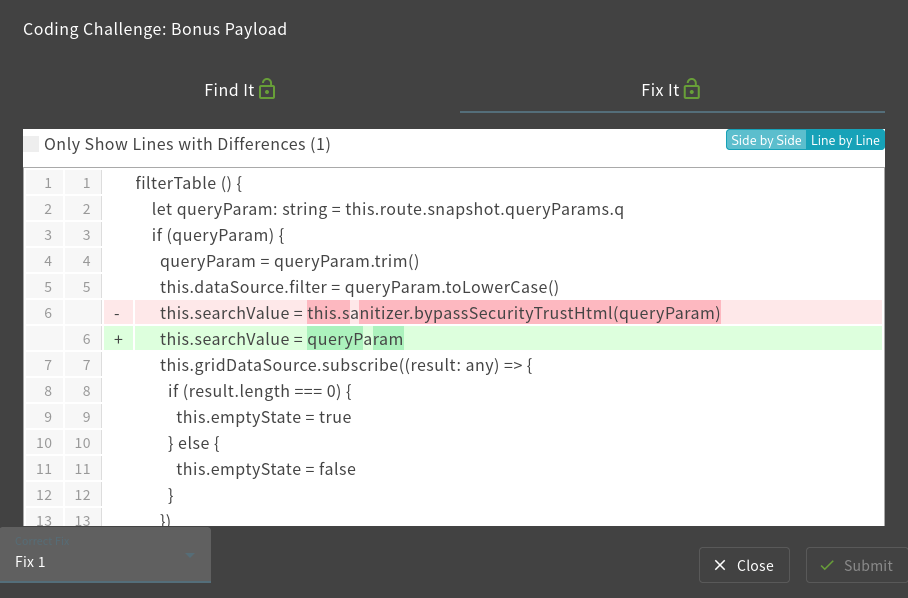Switch to the Fix It tab
Viewport: 908px width, 598px height.
(672, 90)
